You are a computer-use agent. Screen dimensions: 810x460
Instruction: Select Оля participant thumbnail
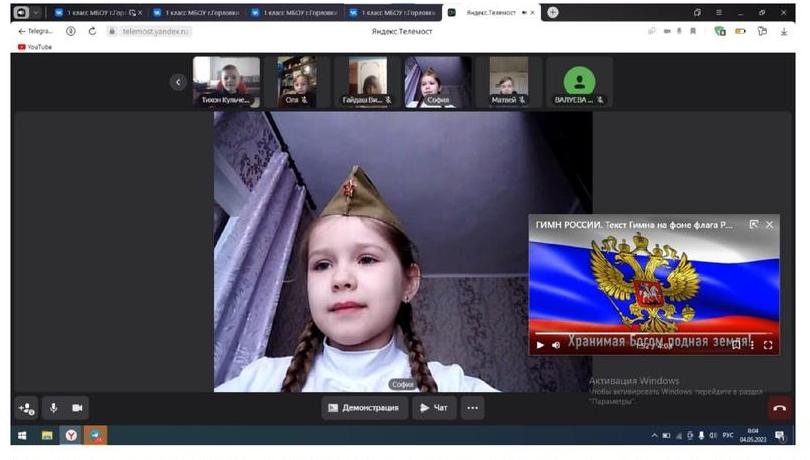[297, 82]
